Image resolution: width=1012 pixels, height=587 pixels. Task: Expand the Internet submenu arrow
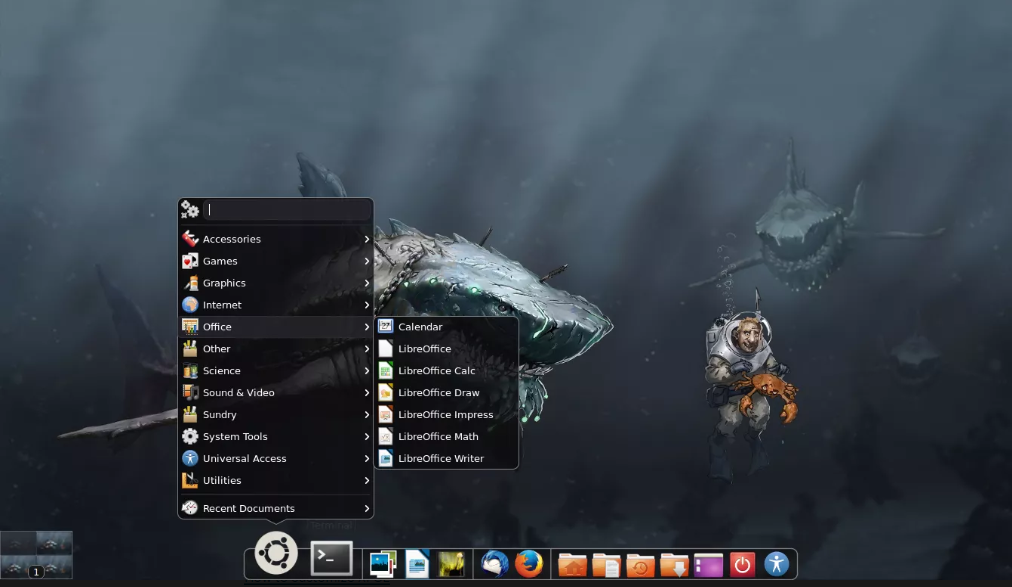[x=367, y=304]
